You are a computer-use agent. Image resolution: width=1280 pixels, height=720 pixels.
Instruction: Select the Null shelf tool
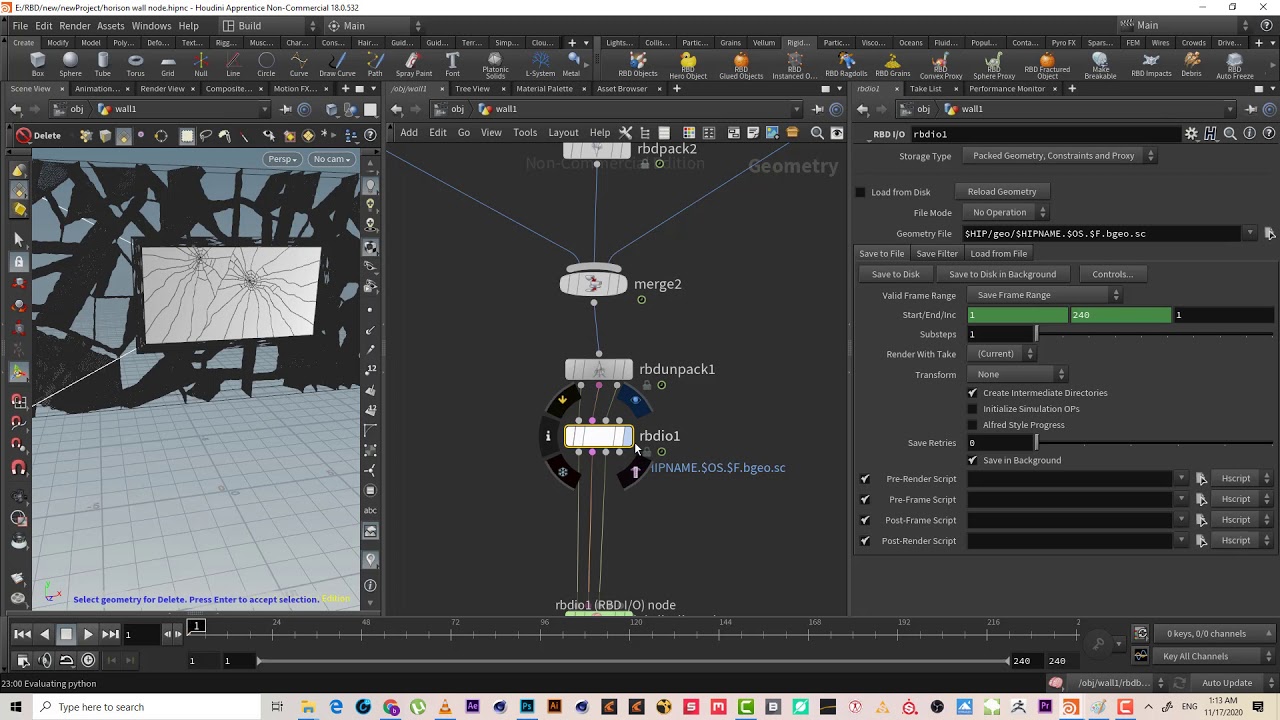(x=201, y=65)
